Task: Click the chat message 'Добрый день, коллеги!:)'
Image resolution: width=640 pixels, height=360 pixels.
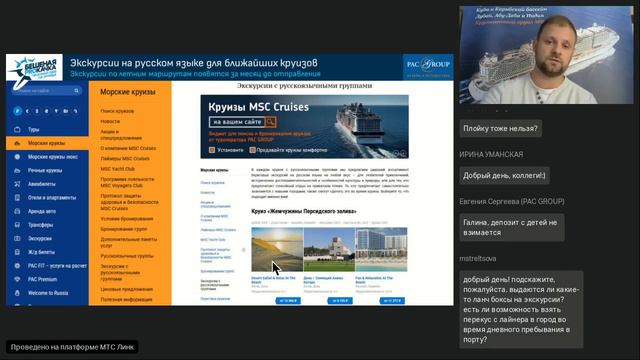Action: point(504,176)
